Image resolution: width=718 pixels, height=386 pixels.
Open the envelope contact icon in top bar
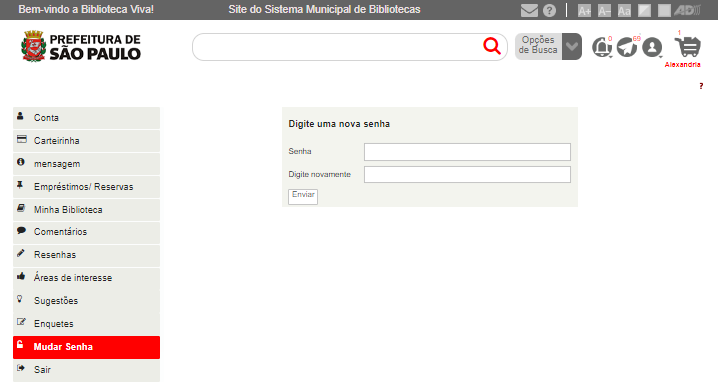529,10
